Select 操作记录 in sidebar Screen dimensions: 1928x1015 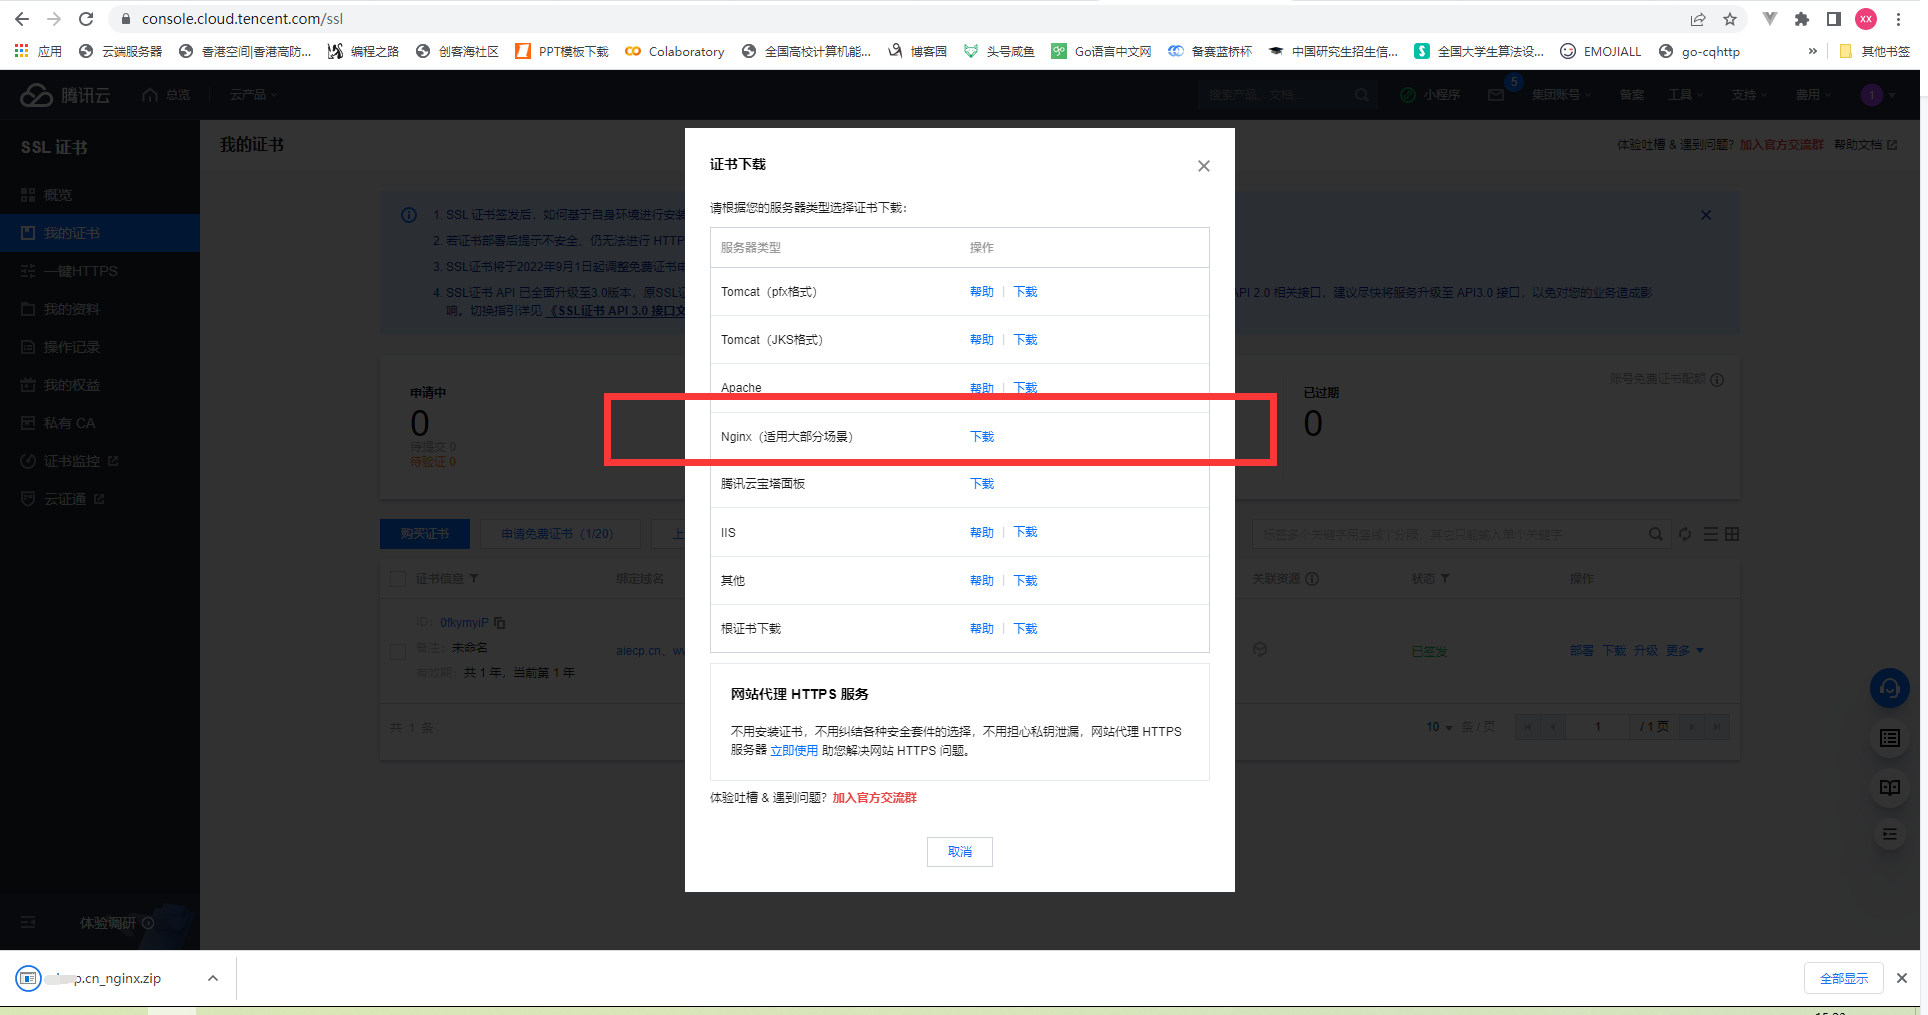(x=100, y=347)
